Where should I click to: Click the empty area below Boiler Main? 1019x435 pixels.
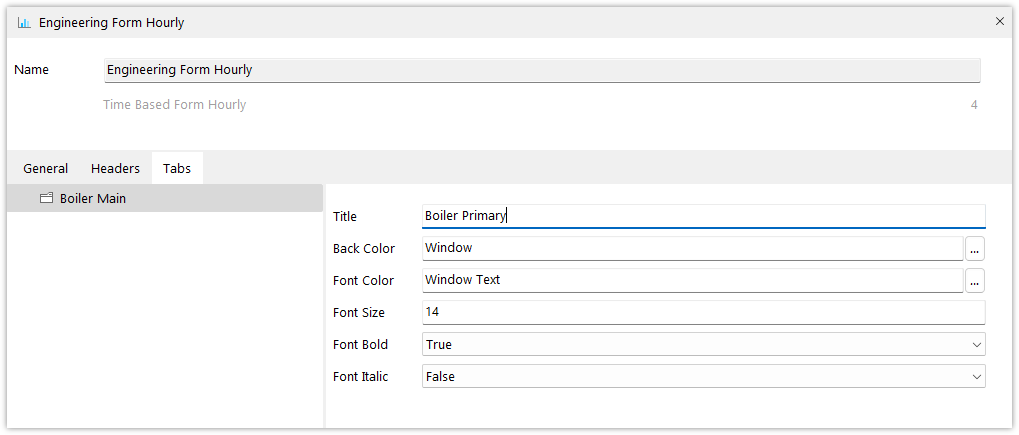click(165, 319)
